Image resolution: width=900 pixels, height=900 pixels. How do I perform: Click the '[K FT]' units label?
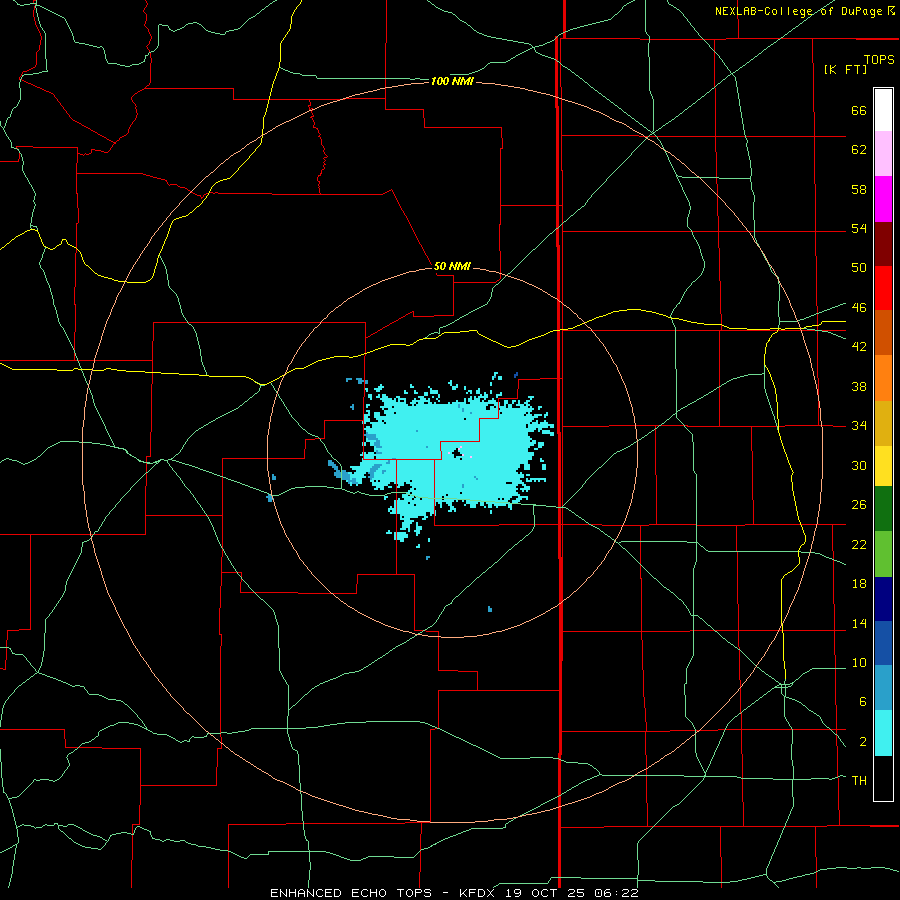845,69
